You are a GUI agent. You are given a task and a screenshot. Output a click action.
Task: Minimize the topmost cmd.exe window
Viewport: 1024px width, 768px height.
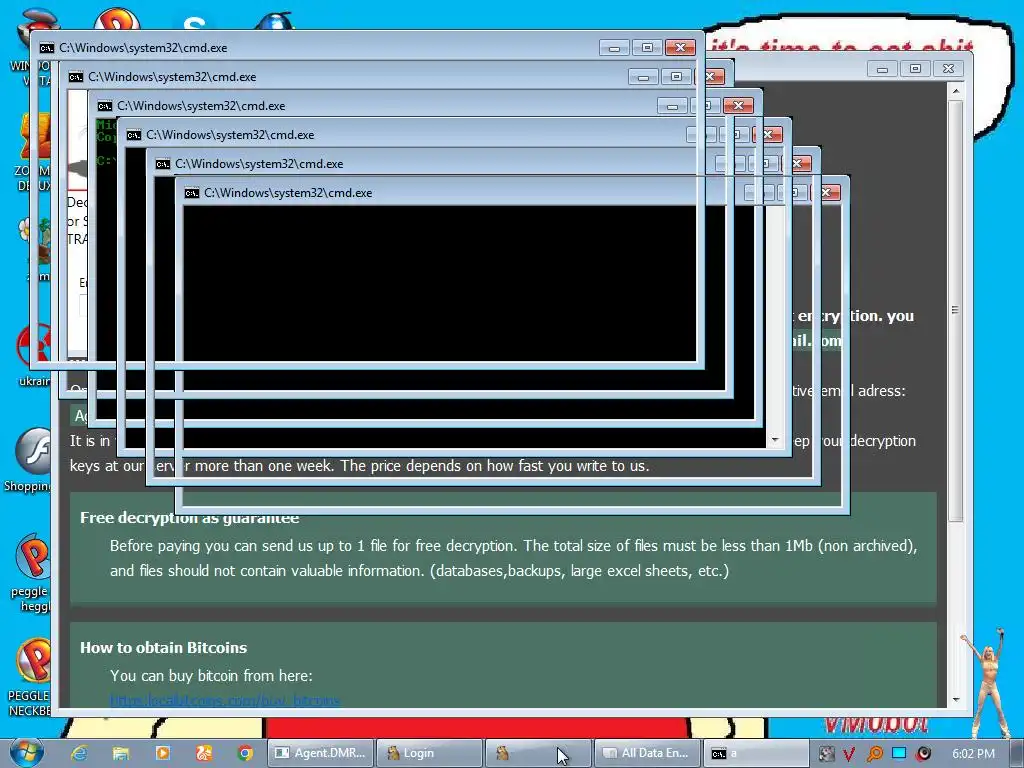pyautogui.click(x=614, y=48)
